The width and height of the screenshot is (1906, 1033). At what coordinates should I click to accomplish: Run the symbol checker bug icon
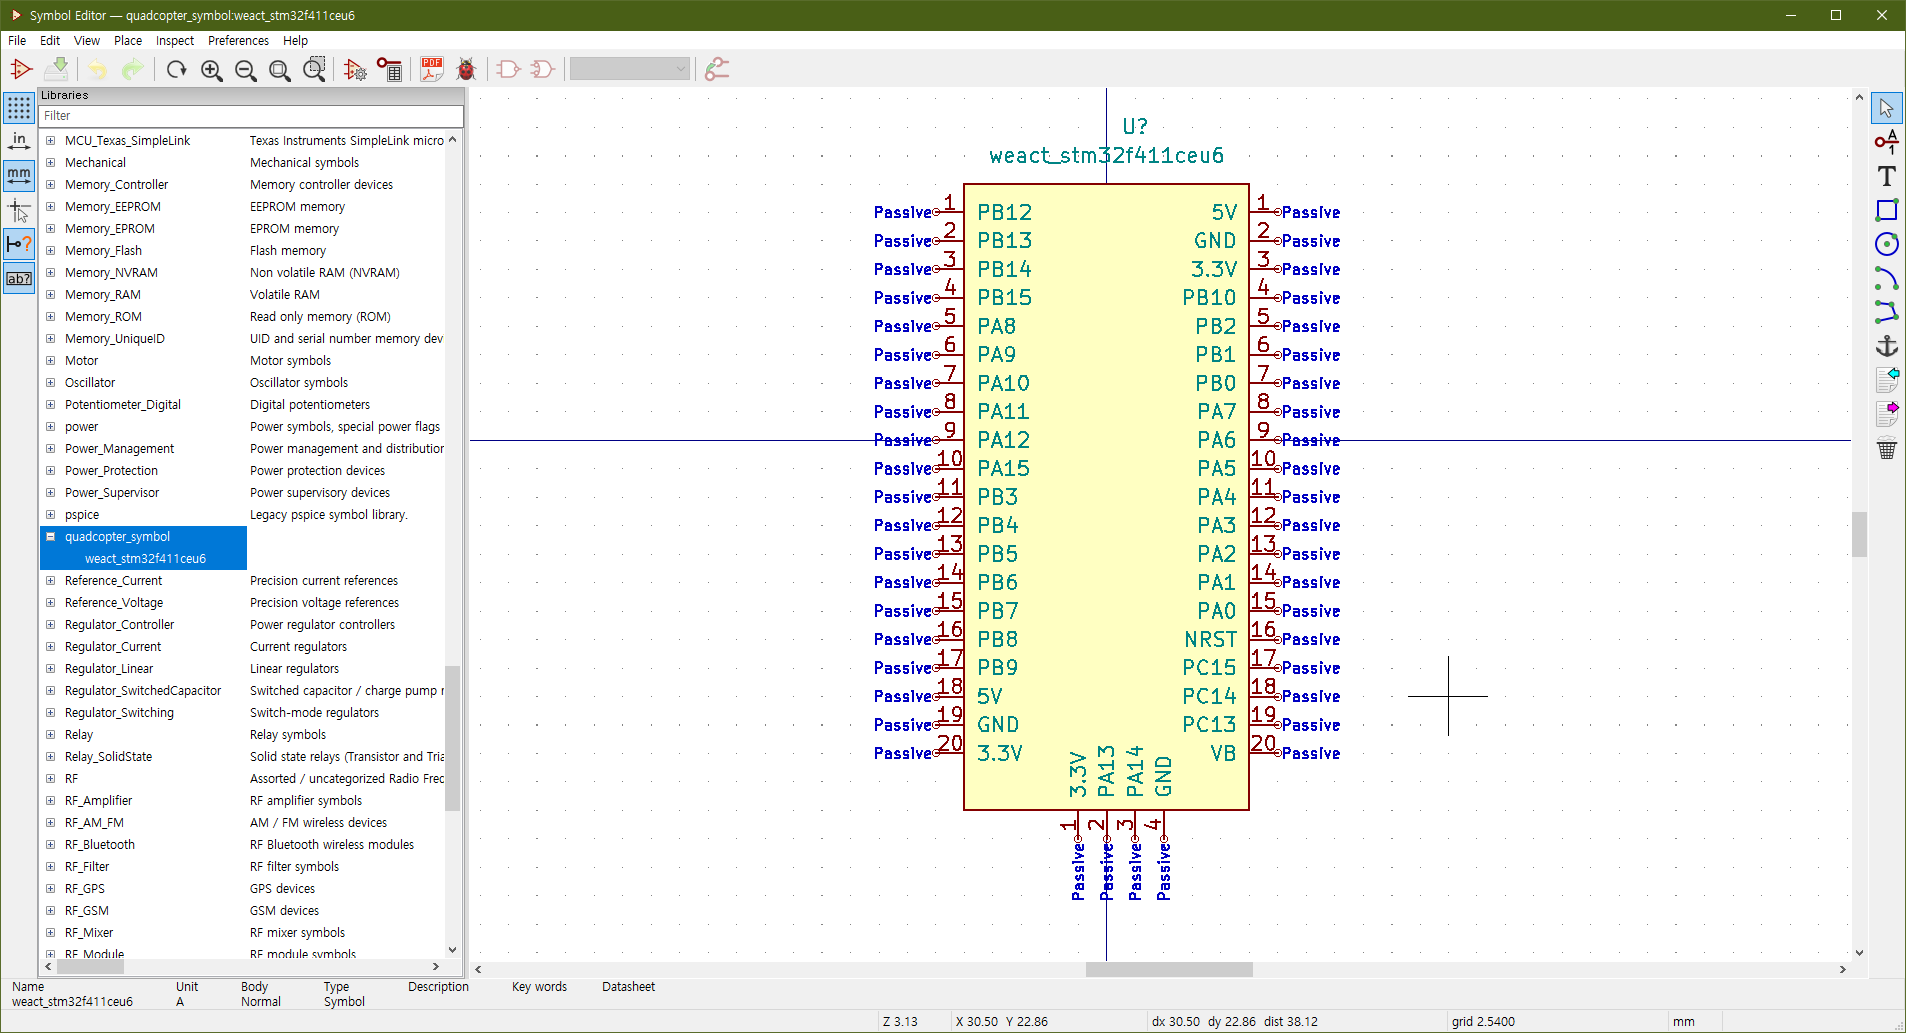466,69
